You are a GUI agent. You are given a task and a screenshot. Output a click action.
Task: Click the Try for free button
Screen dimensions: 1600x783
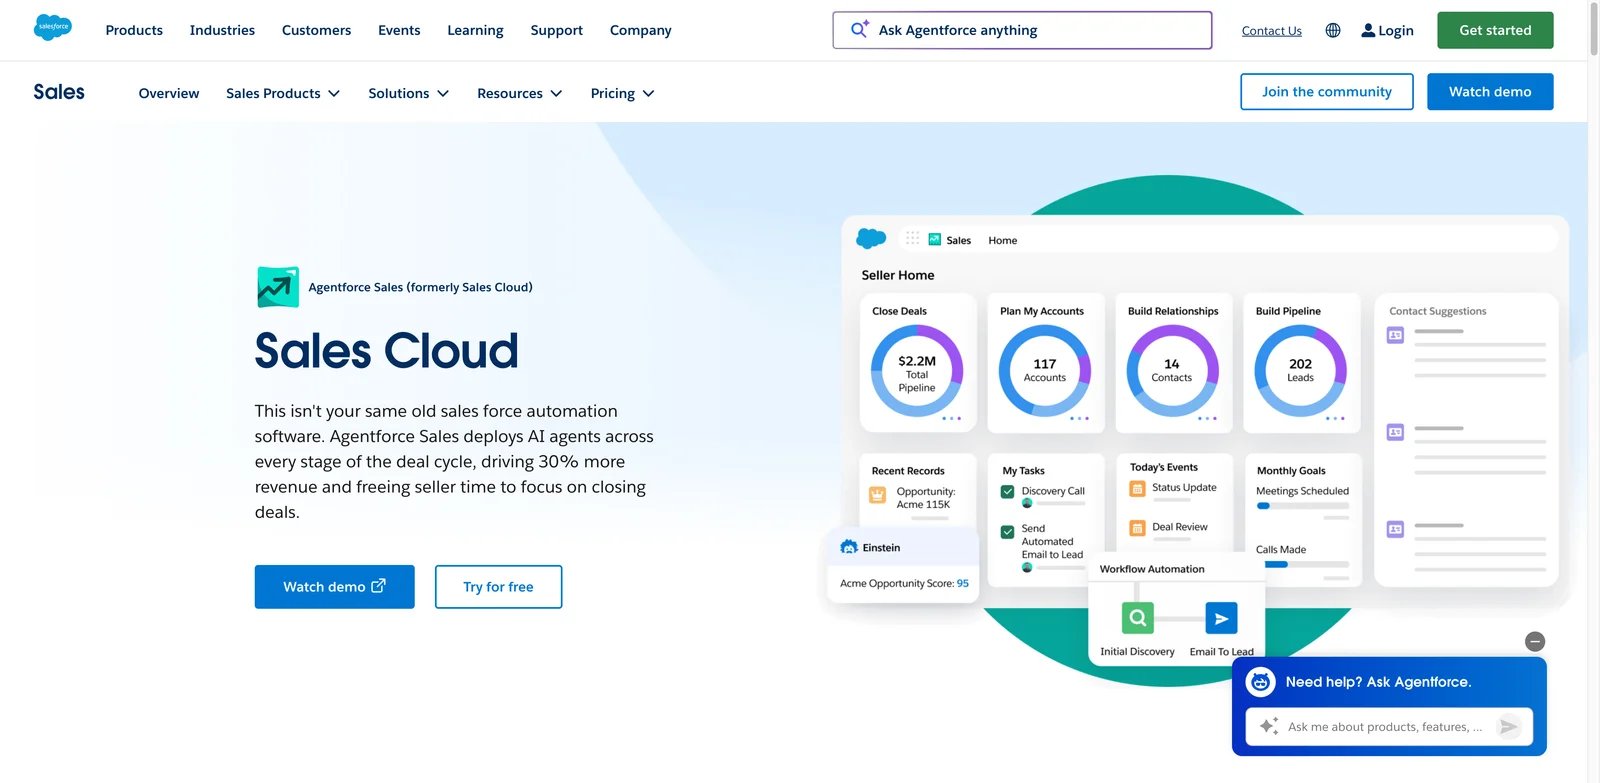[498, 587]
